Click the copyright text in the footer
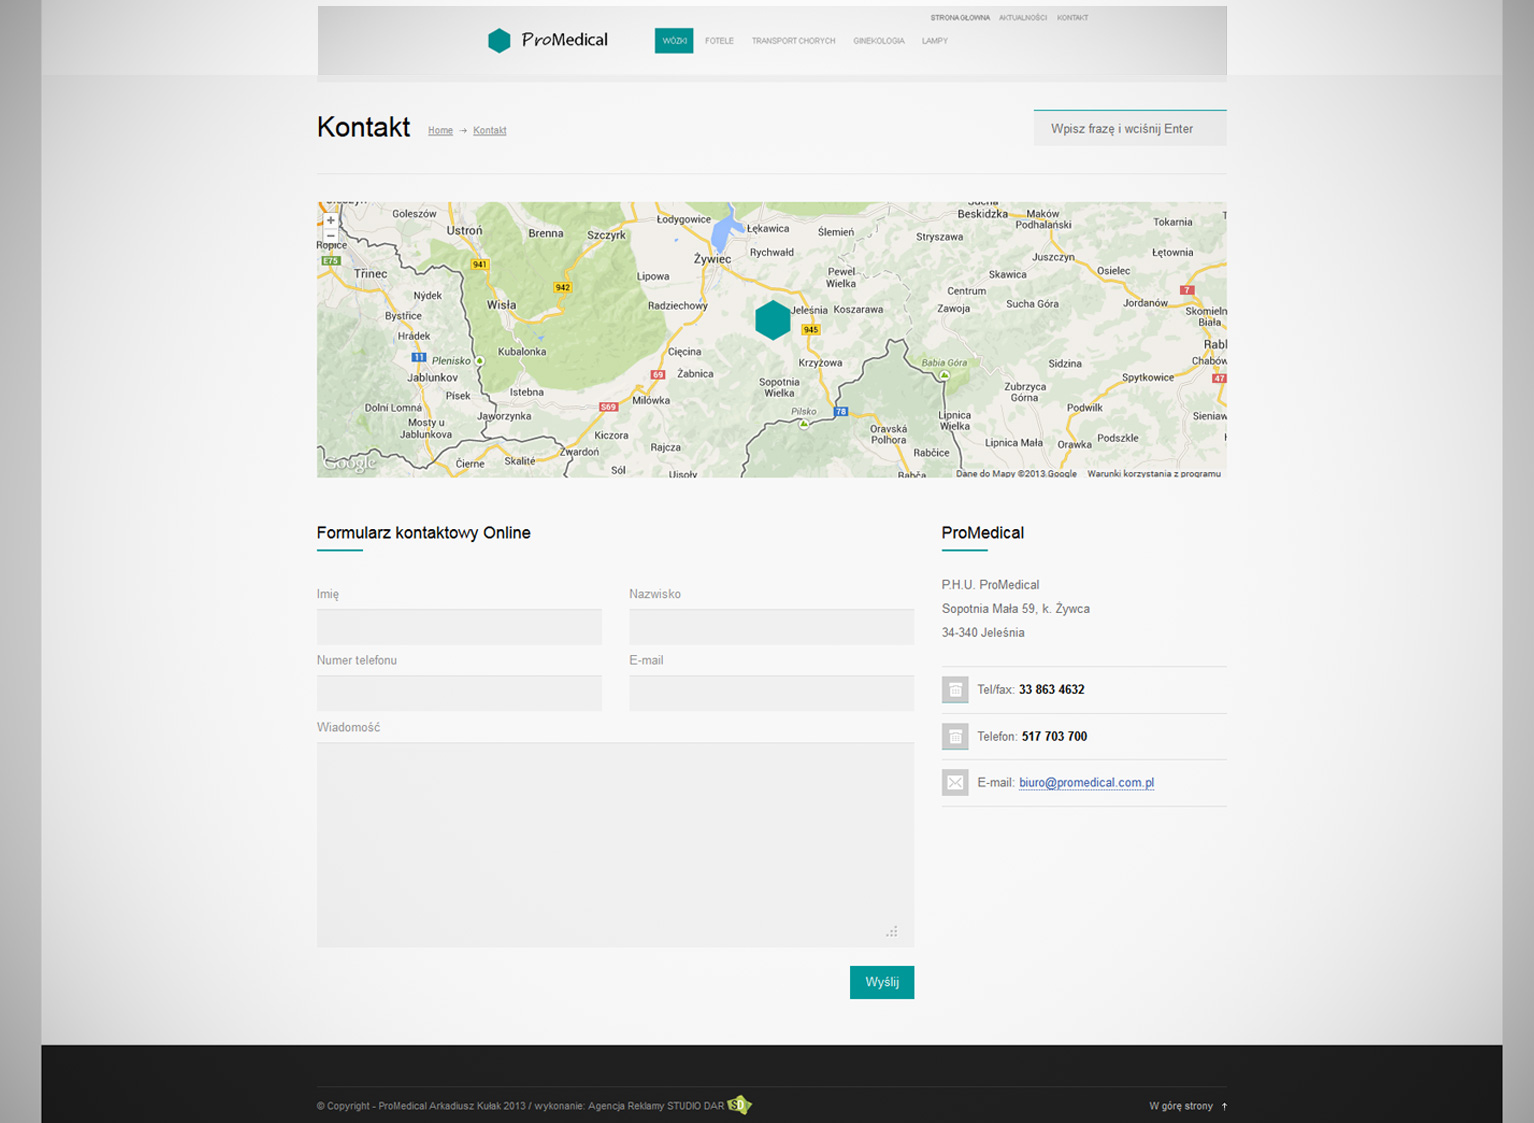 coord(520,1106)
